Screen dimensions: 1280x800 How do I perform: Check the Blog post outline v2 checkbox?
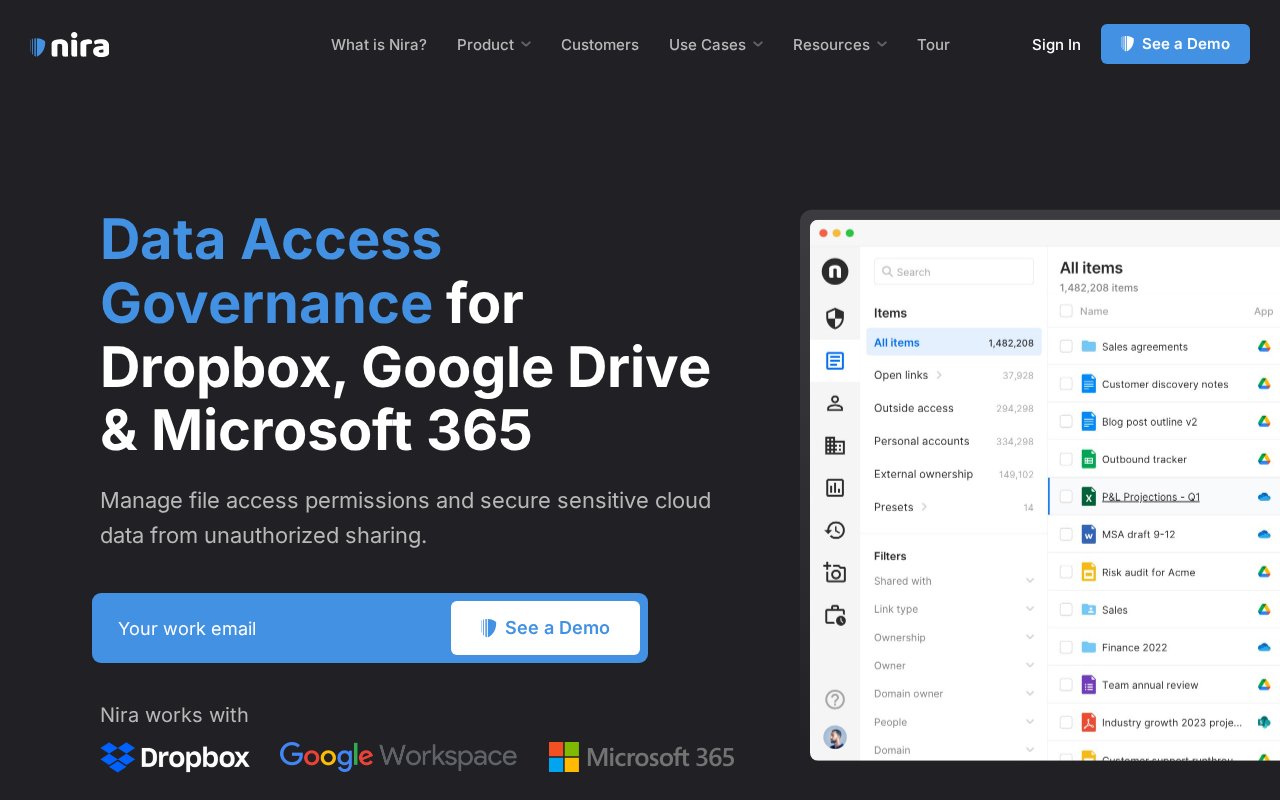1066,421
